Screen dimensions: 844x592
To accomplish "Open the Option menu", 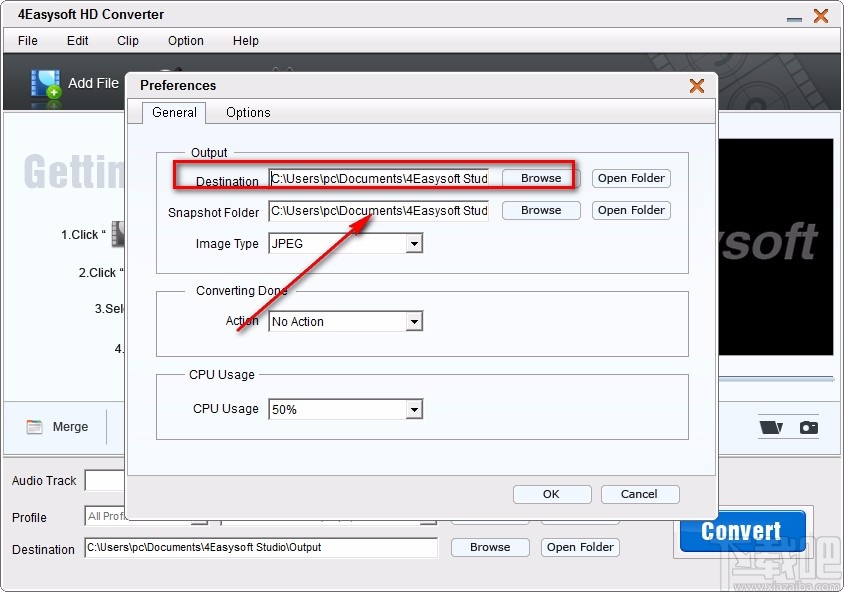I will pyautogui.click(x=186, y=41).
